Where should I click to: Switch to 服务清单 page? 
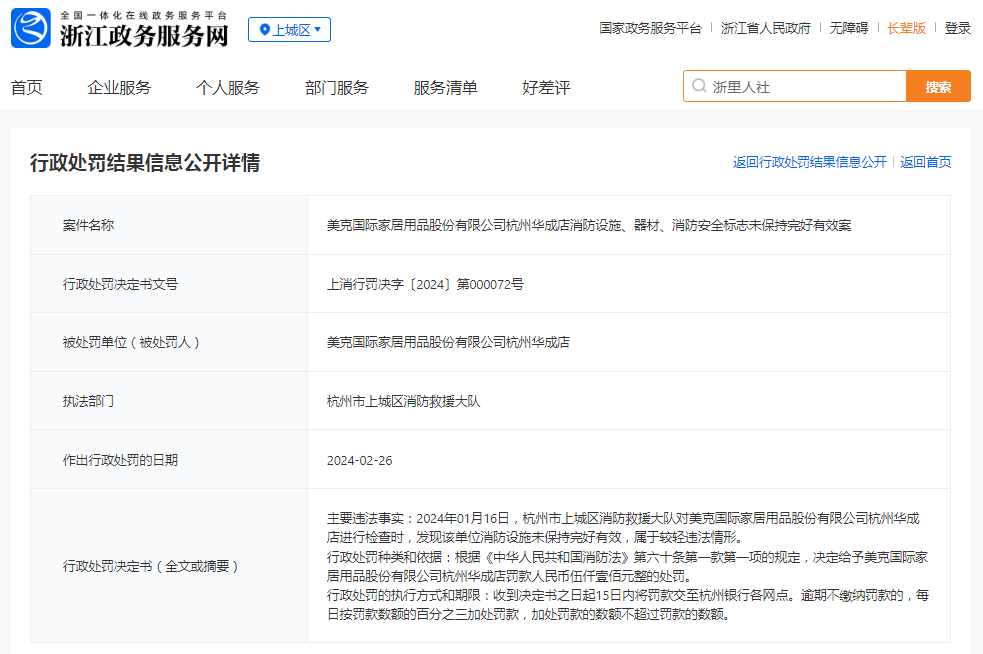(x=445, y=88)
